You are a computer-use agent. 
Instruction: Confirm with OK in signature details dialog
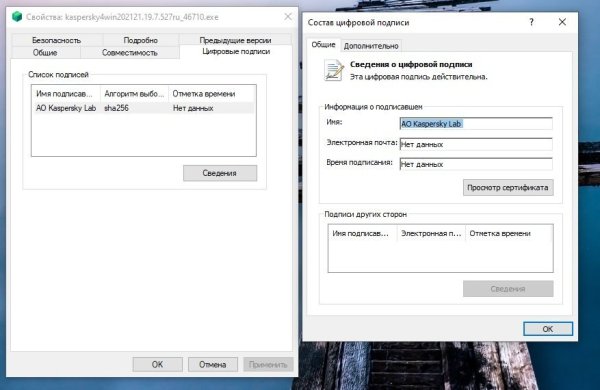coord(548,328)
